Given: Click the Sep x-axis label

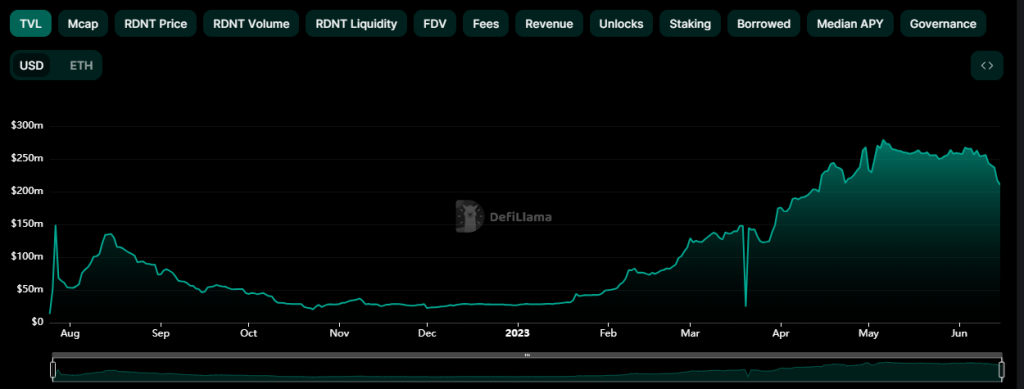Looking at the screenshot, I should tap(161, 334).
